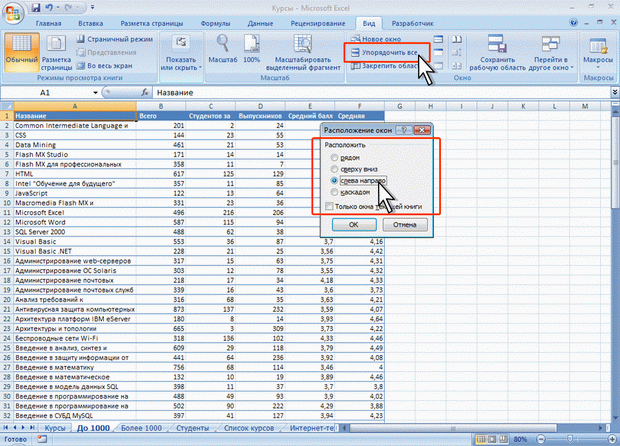The height and width of the screenshot is (446, 620).
Task: Click the zoom slider handle
Action: [x=570, y=439]
